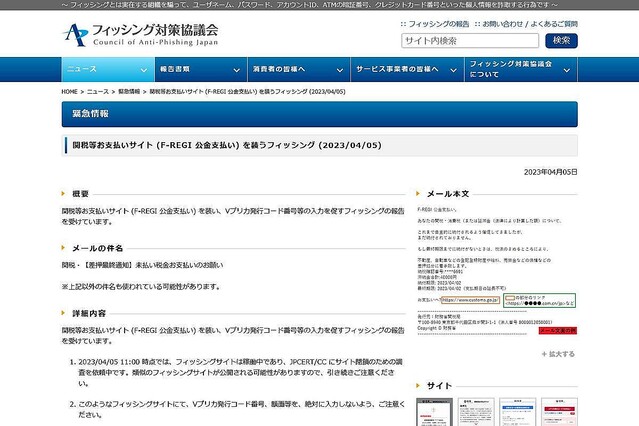Expand the ニュース dropdown chevron

[x=144, y=70]
